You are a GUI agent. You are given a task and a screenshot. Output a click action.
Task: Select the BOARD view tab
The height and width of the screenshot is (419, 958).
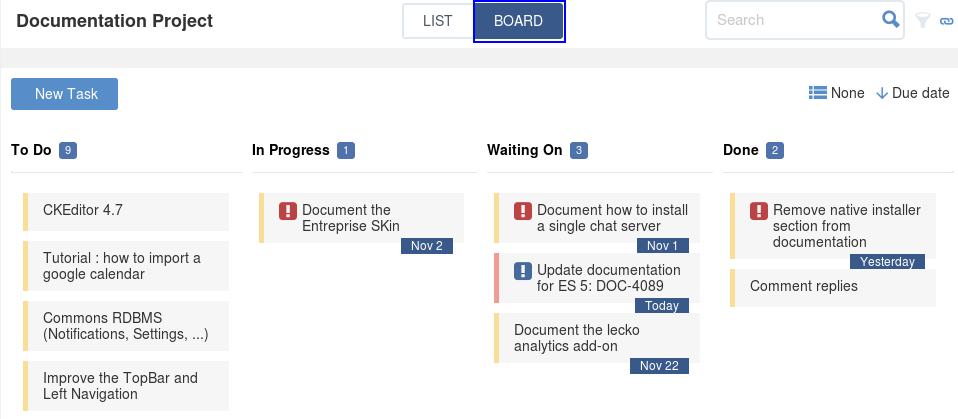[518, 21]
